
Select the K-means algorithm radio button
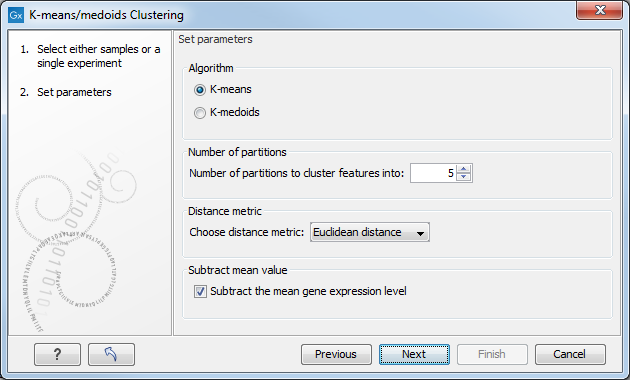click(x=200, y=90)
